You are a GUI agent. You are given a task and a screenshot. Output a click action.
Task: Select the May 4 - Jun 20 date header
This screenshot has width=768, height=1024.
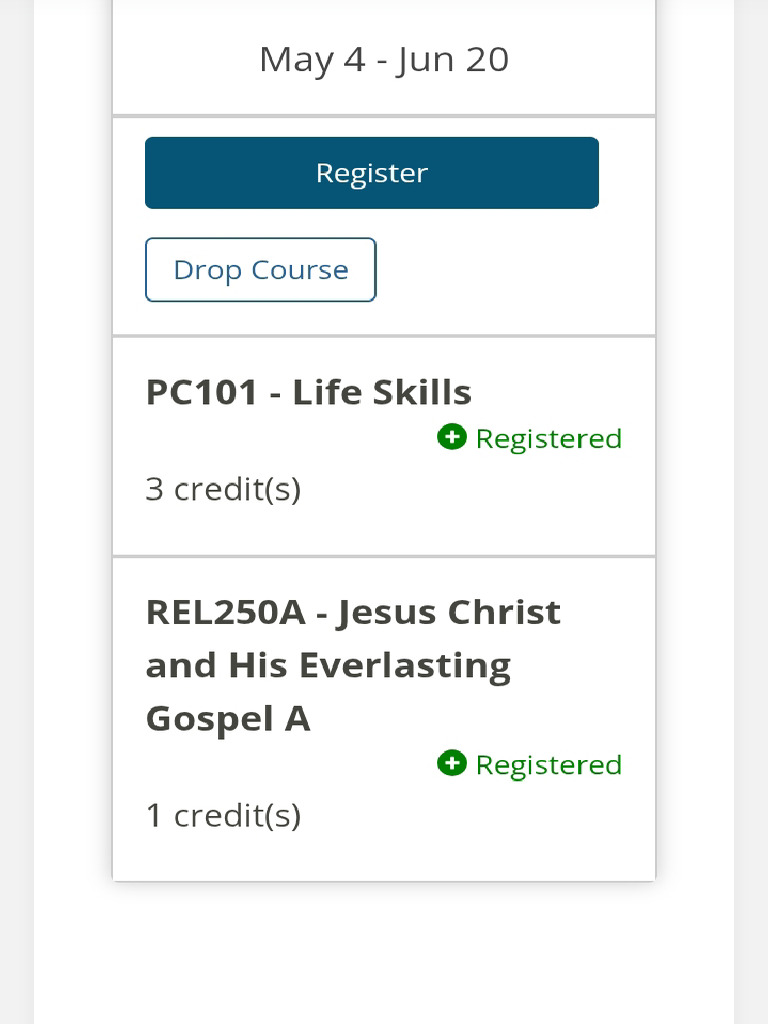[x=384, y=59]
